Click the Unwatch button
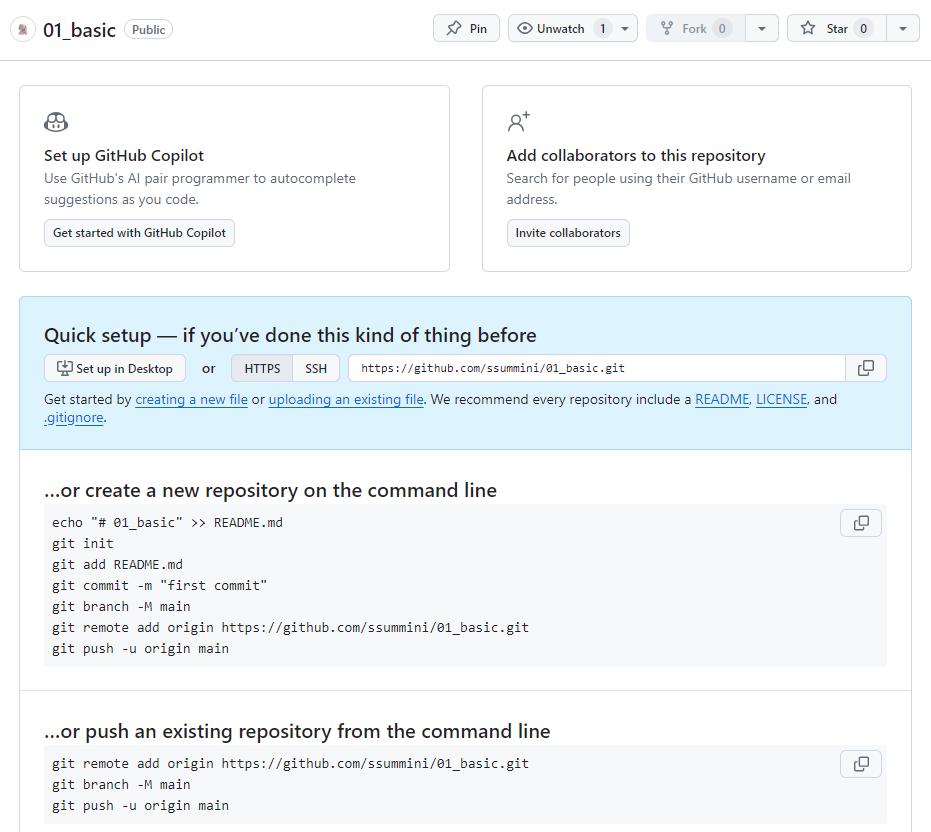The height and width of the screenshot is (832, 931). tap(572, 29)
